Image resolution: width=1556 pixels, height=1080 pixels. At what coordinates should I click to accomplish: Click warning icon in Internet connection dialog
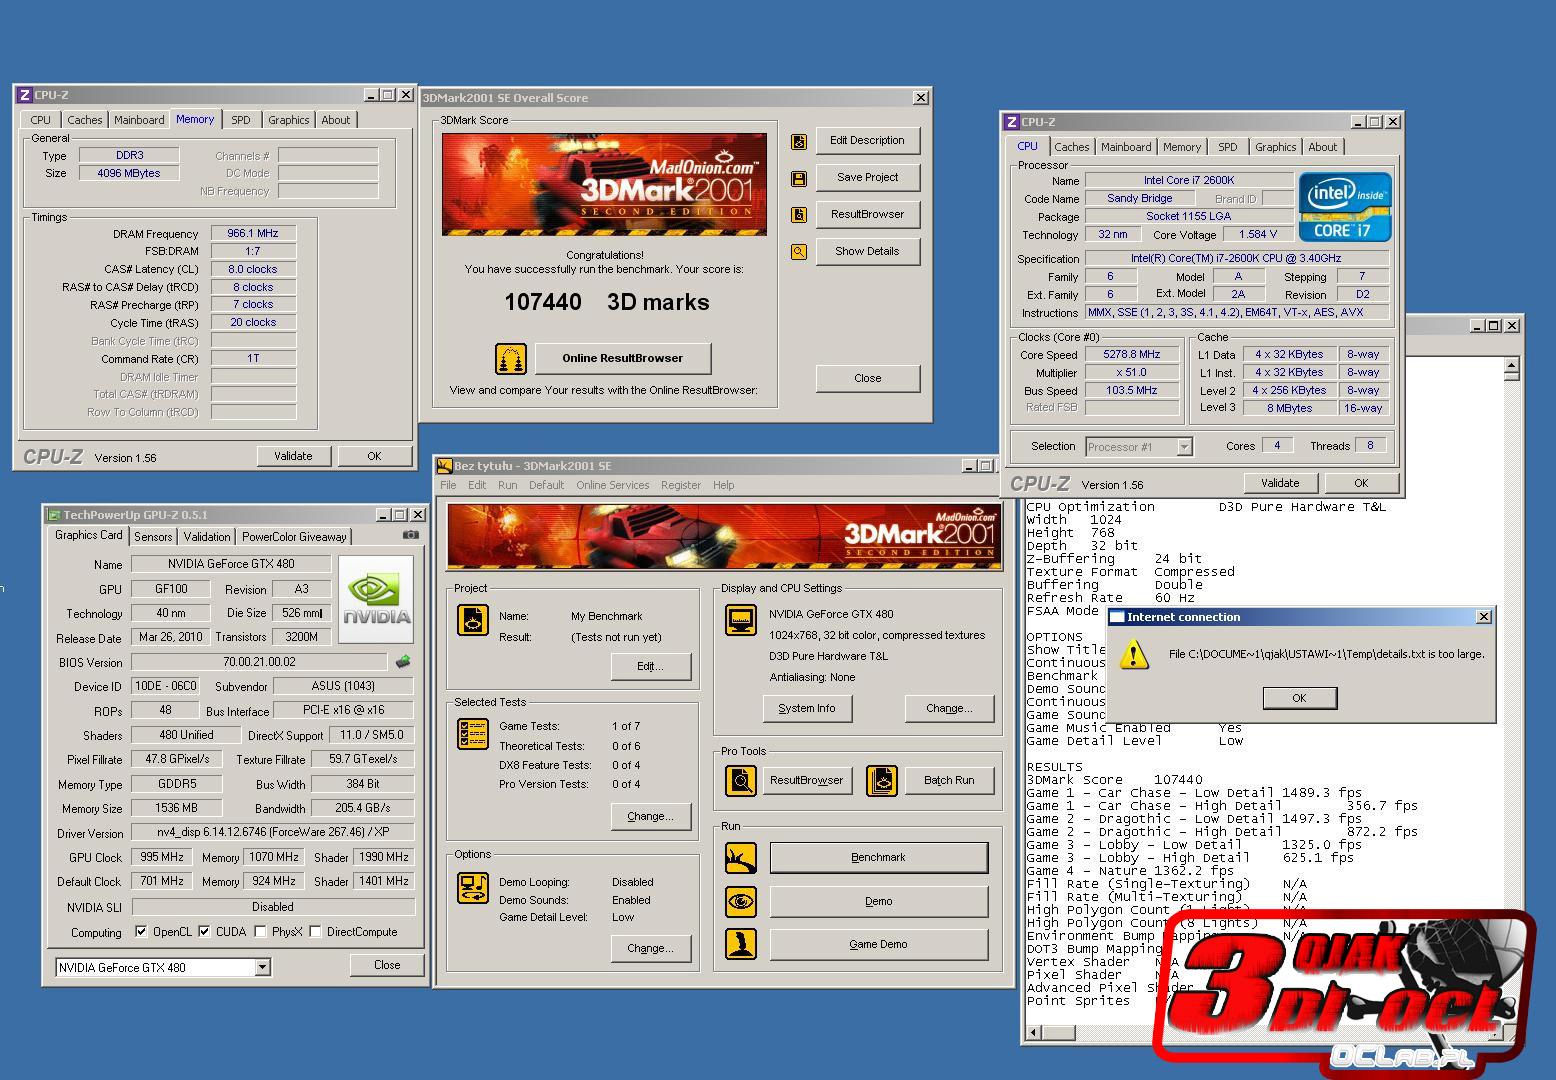[1133, 655]
